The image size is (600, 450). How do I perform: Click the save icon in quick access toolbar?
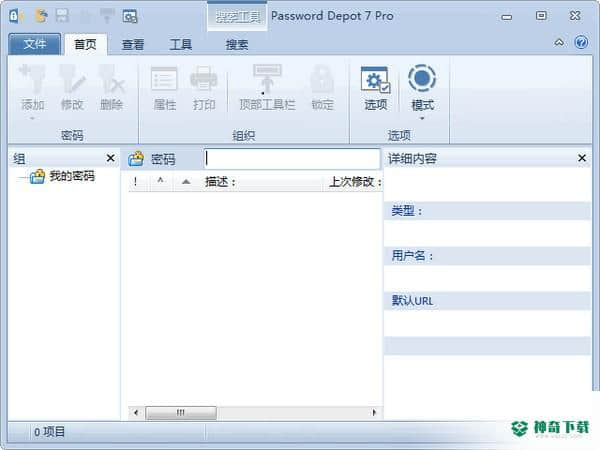62,16
